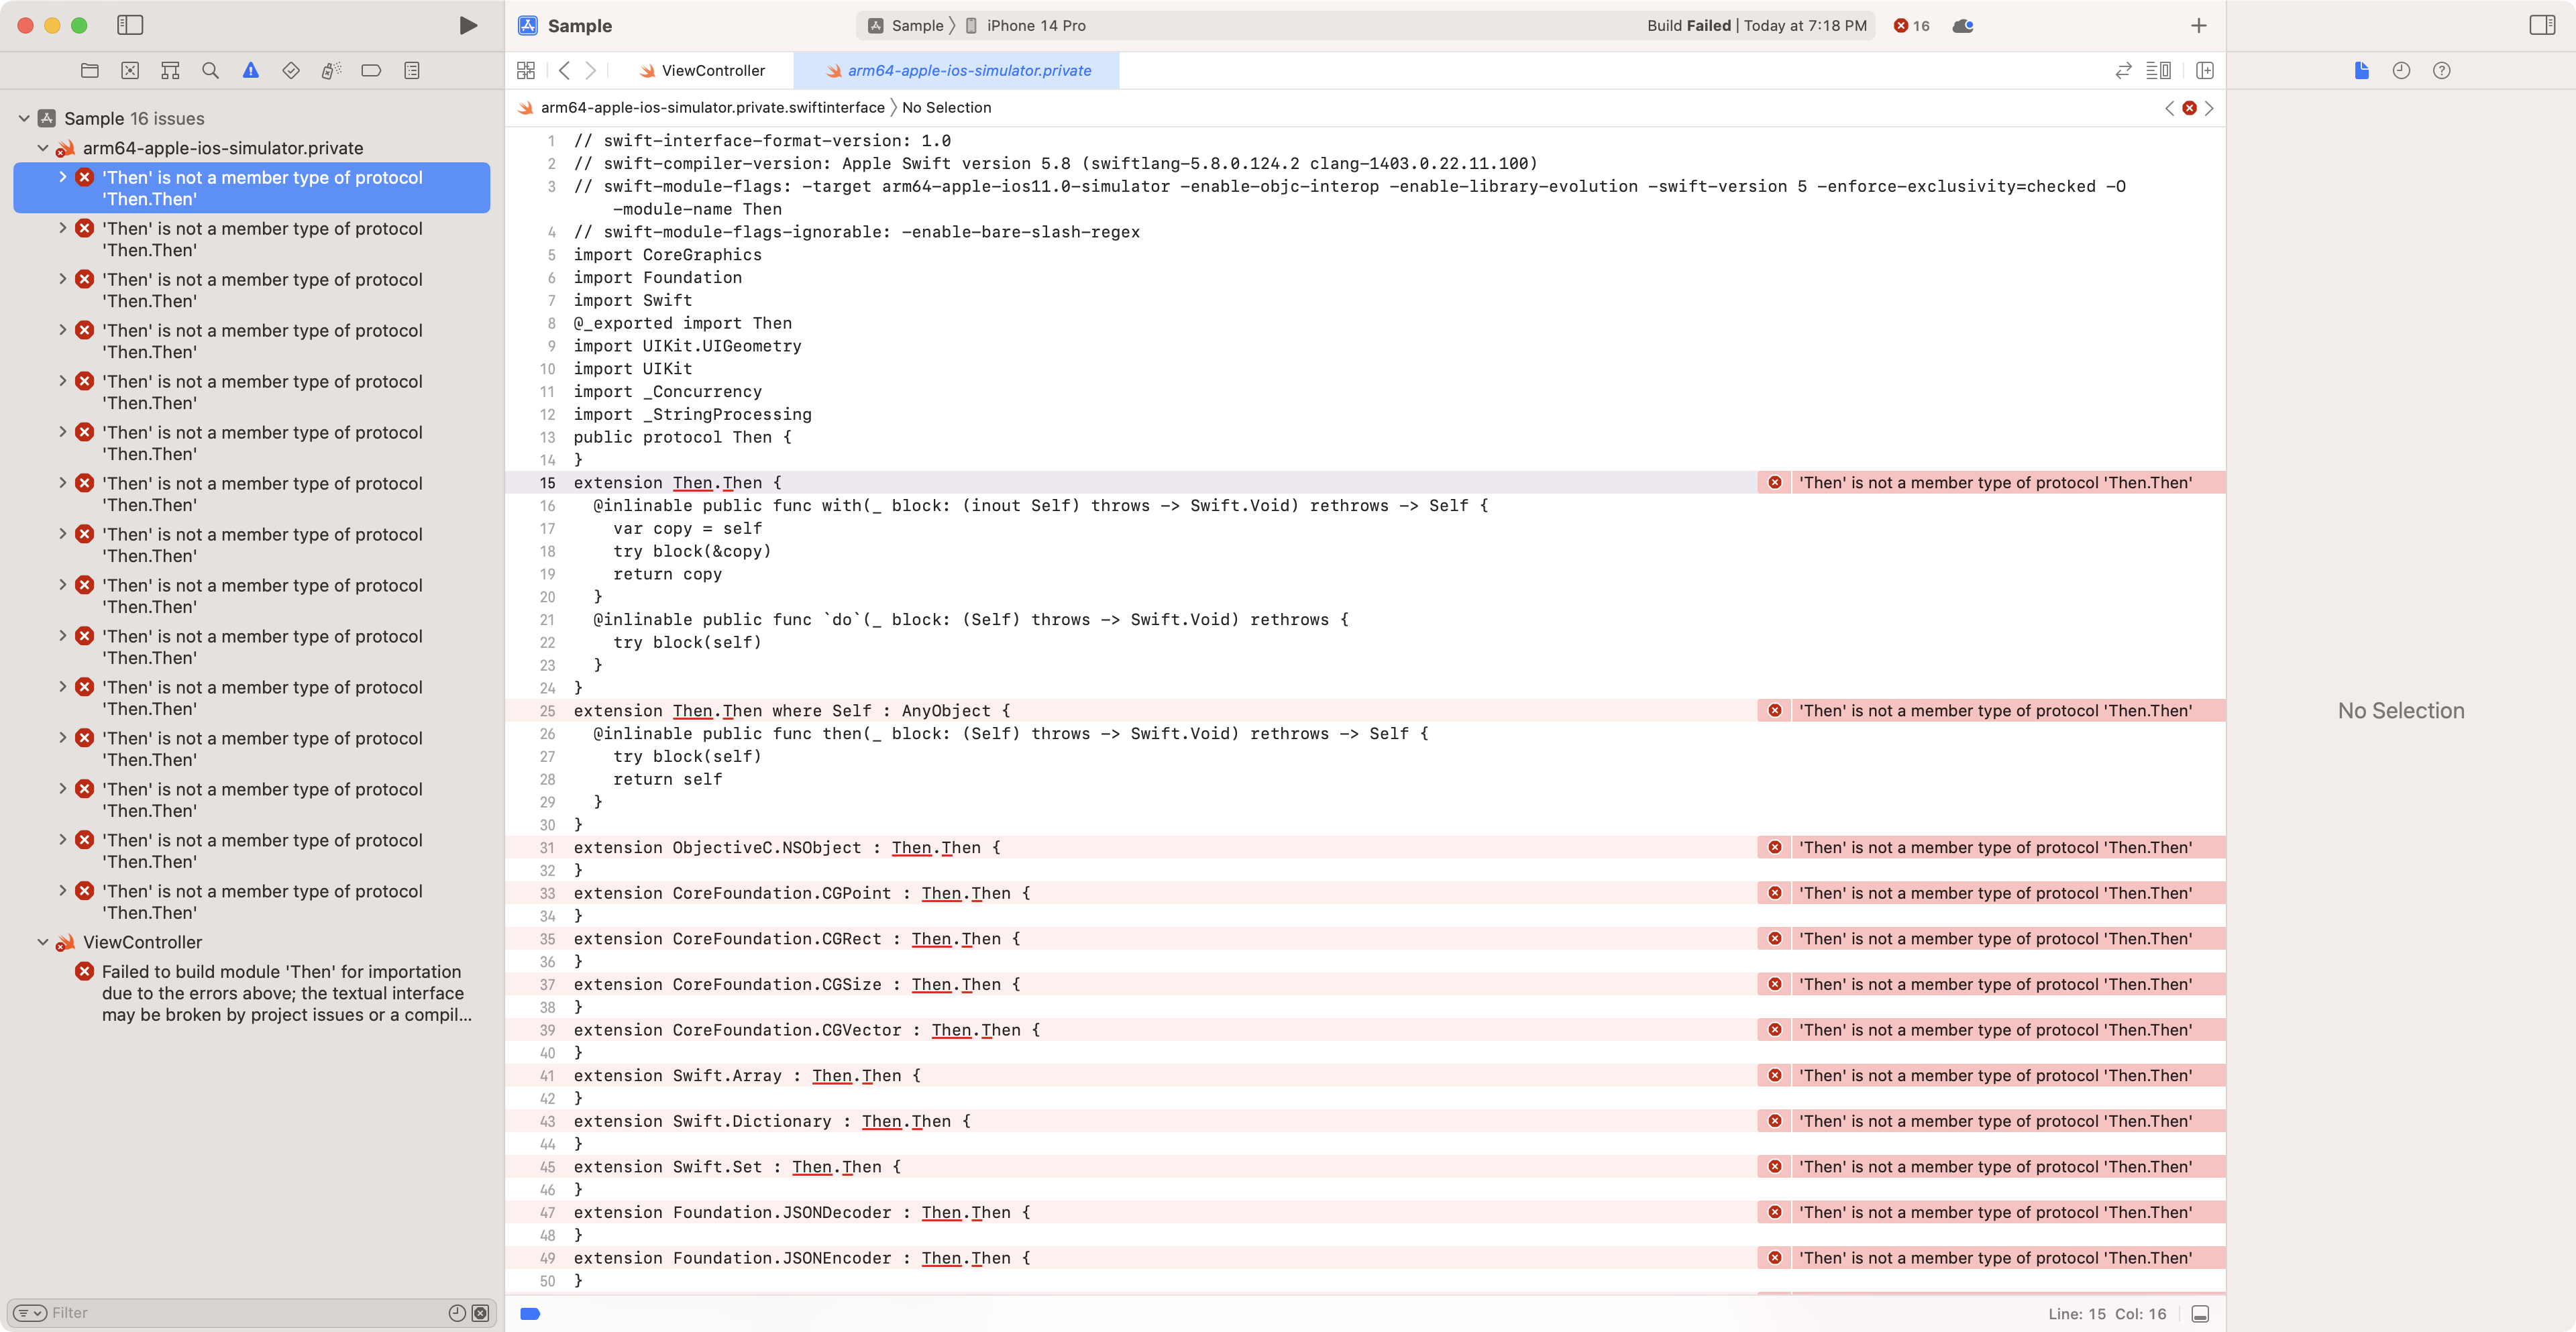Toggle the right inspector panel
The height and width of the screenshot is (1332, 2576).
[2542, 25]
